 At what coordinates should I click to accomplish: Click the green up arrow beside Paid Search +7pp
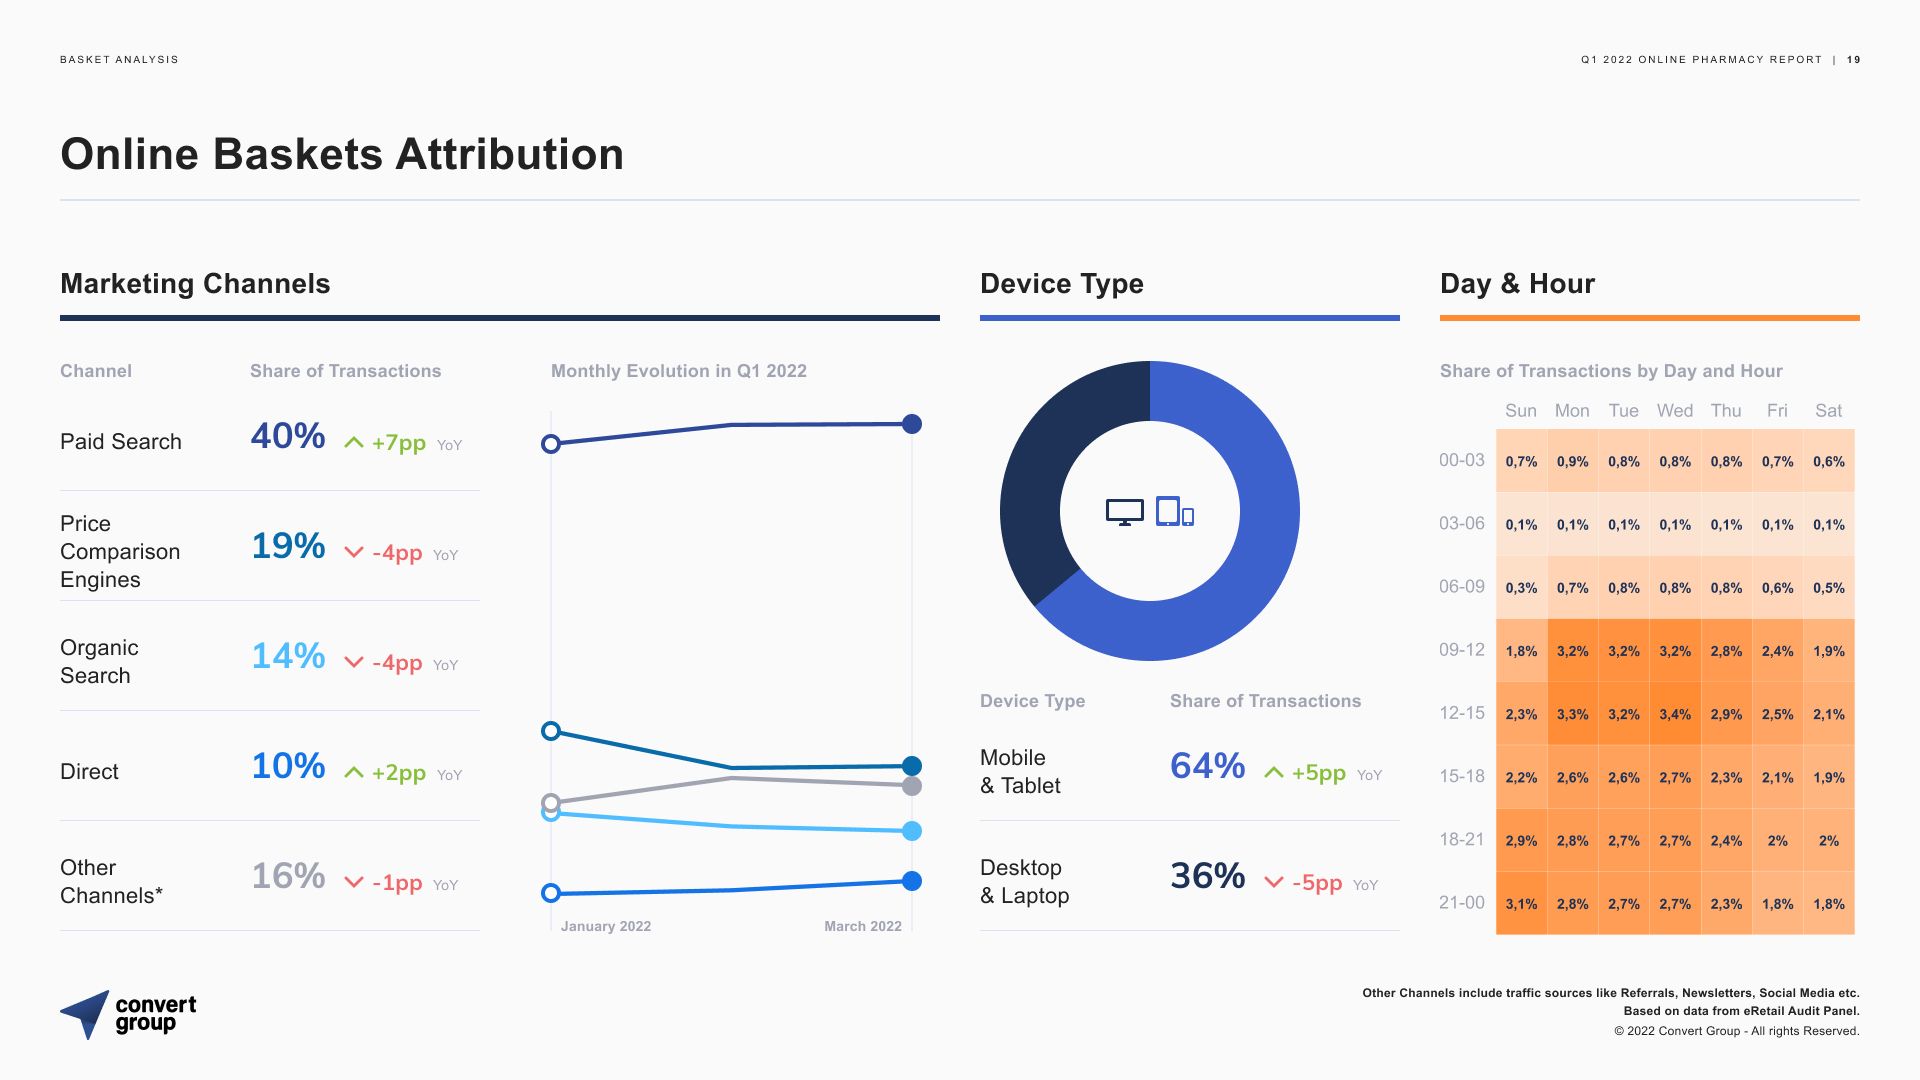[353, 442]
